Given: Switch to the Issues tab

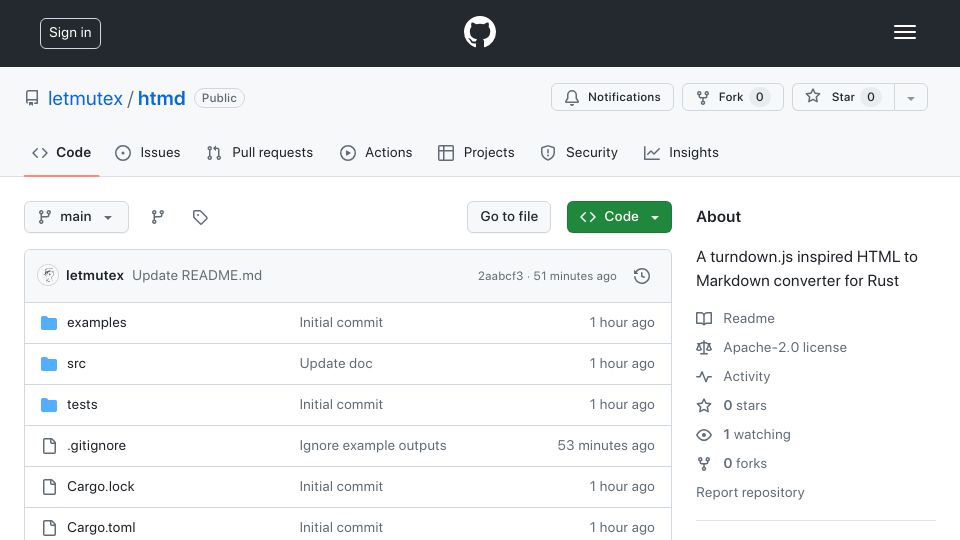Looking at the screenshot, I should (148, 152).
